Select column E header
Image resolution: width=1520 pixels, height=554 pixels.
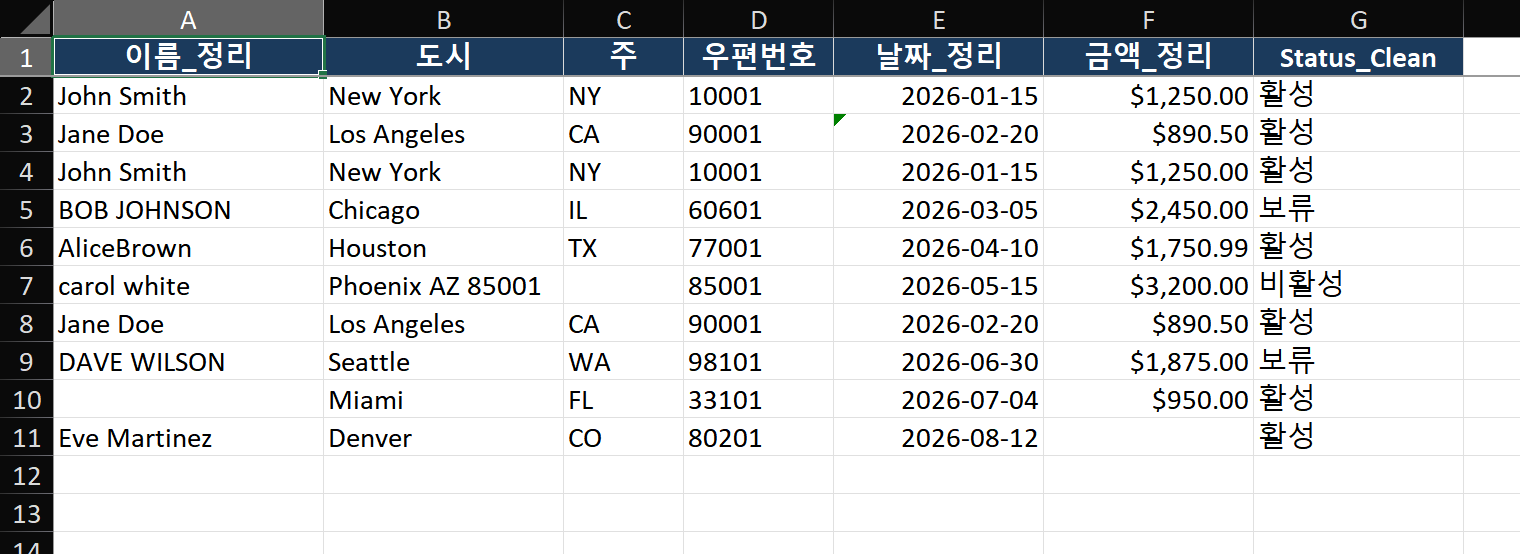[939, 19]
